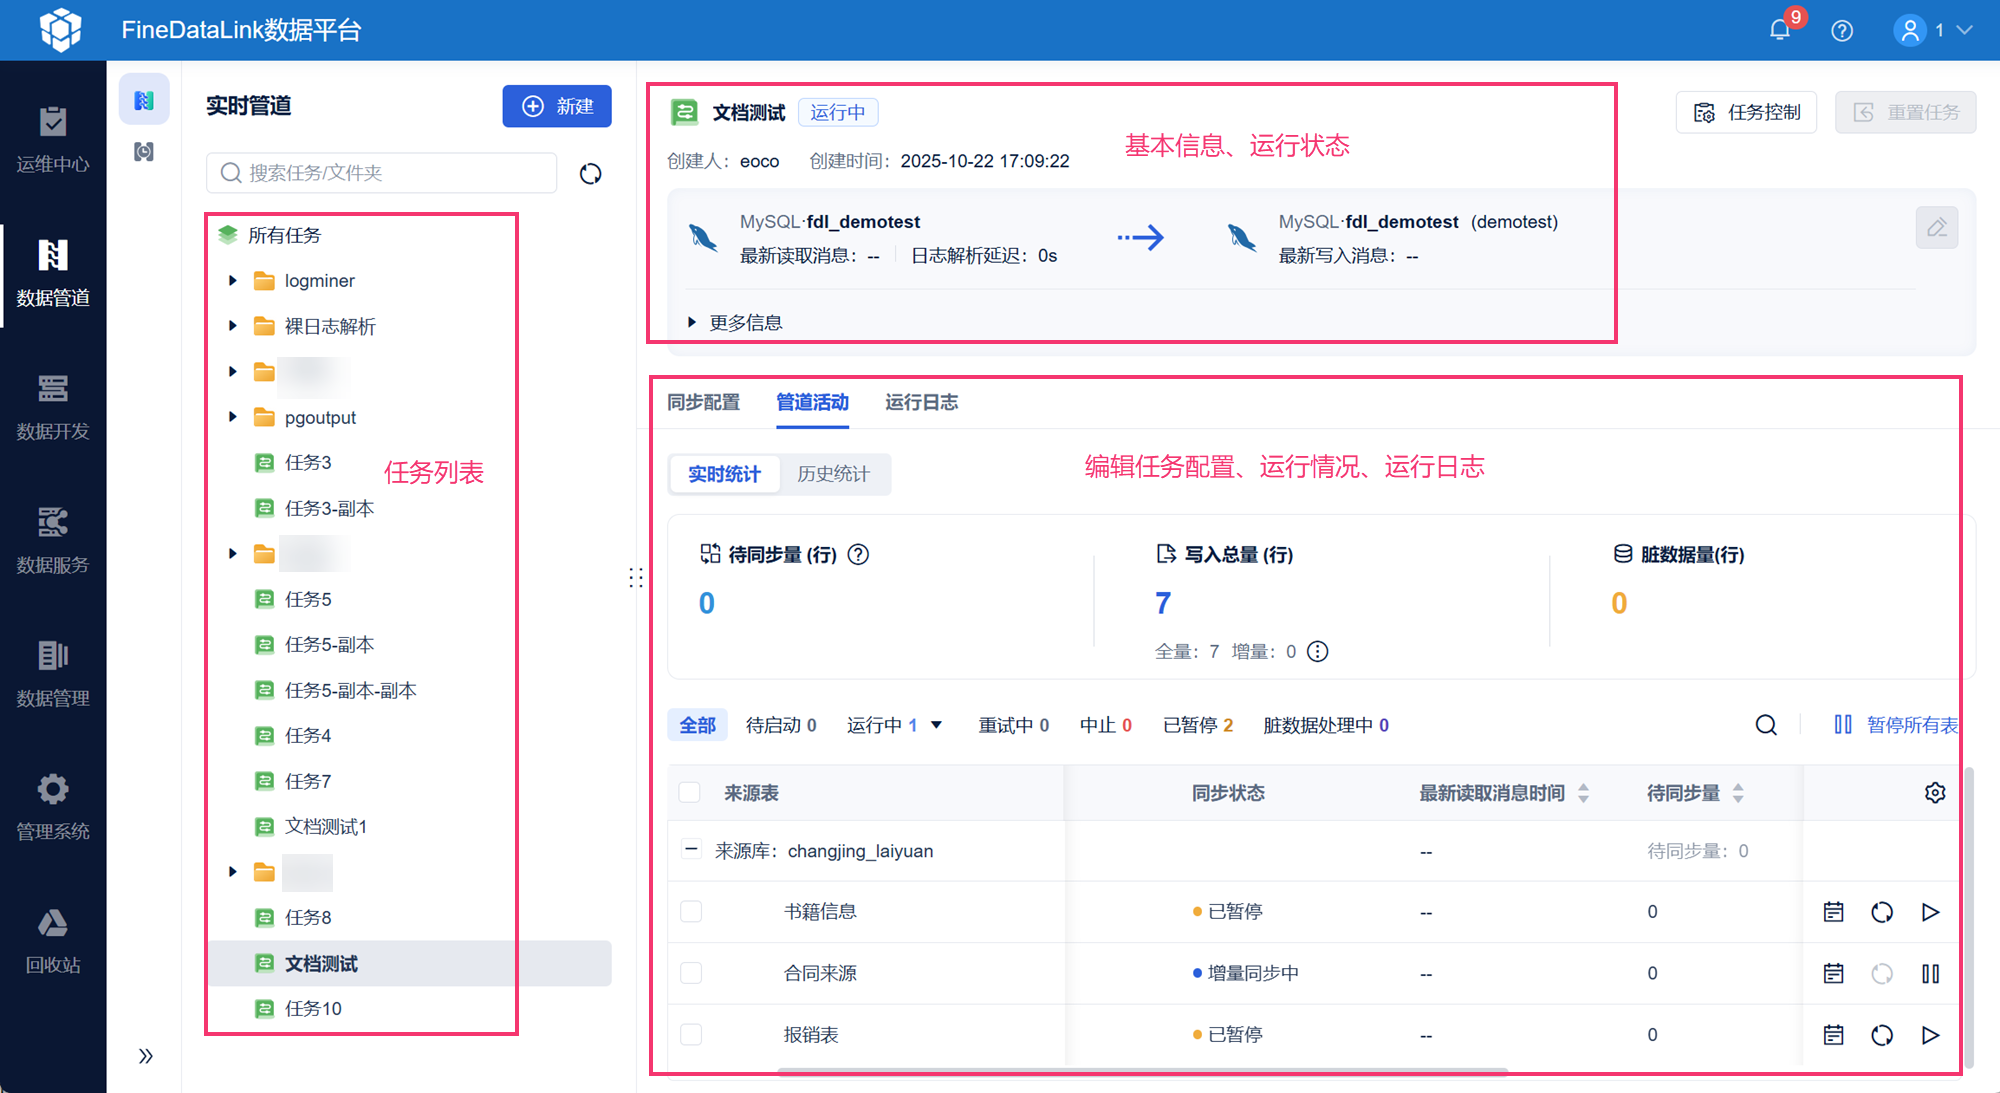This screenshot has height=1093, width=2000.
Task: Start sync for 报销表 table
Action: (1931, 1035)
